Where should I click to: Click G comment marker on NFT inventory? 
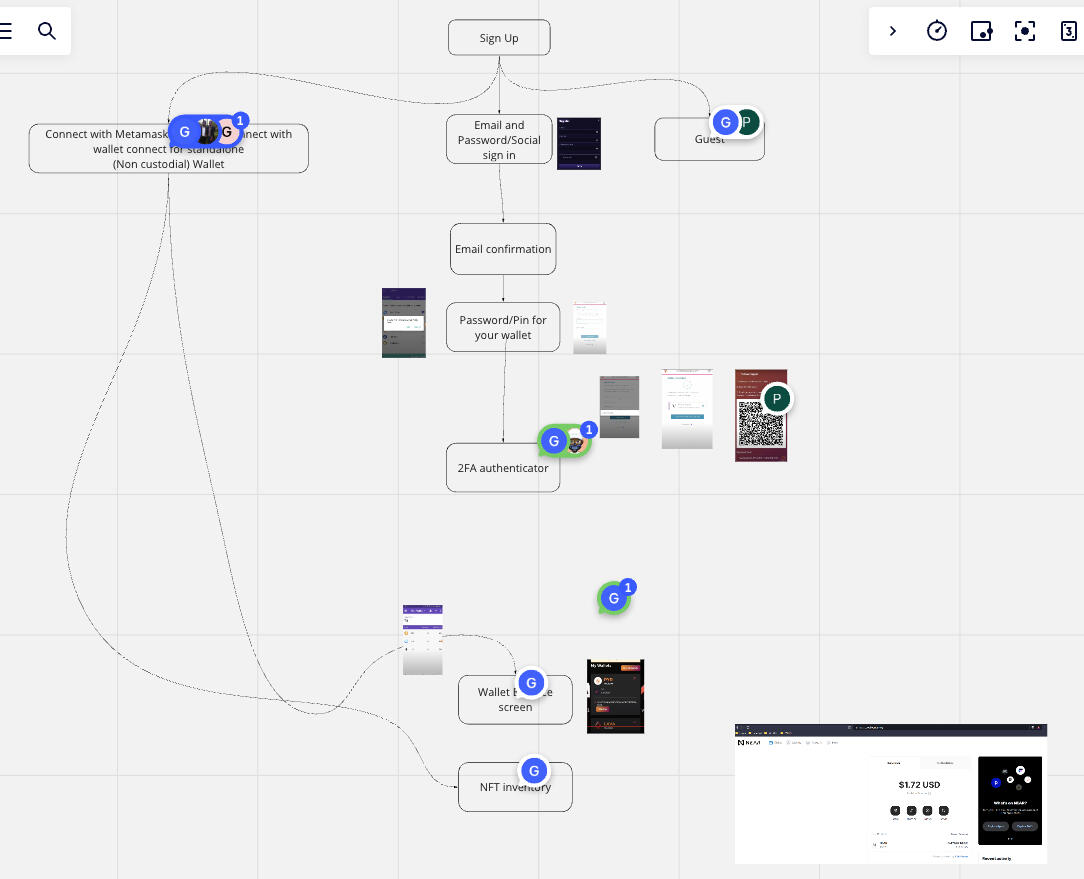[x=534, y=770]
